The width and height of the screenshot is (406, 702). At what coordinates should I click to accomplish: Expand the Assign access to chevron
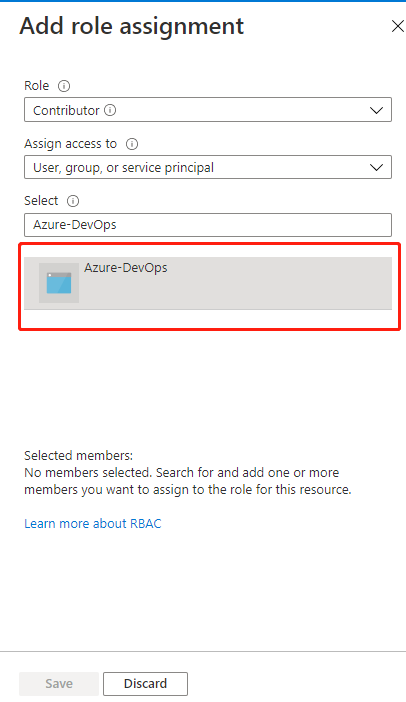[x=376, y=167]
